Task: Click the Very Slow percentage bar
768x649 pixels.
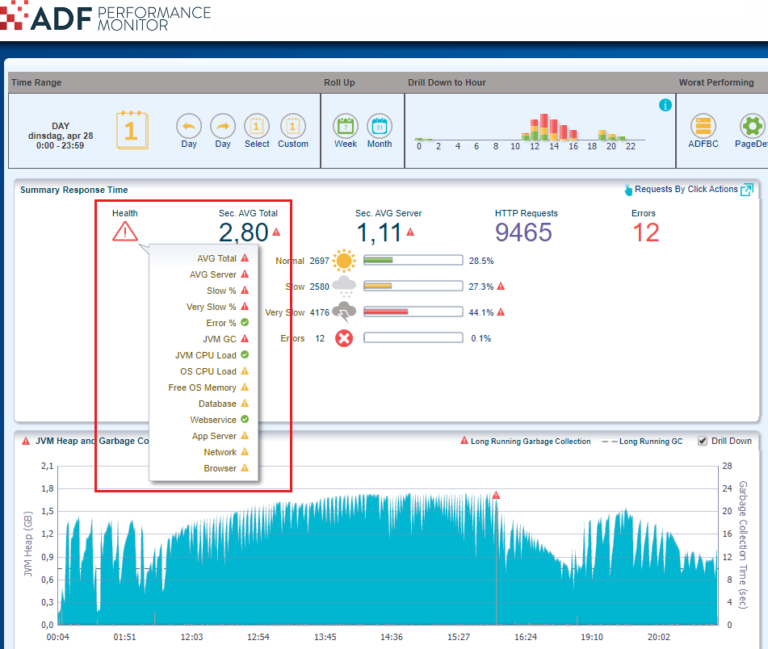Action: click(412, 312)
